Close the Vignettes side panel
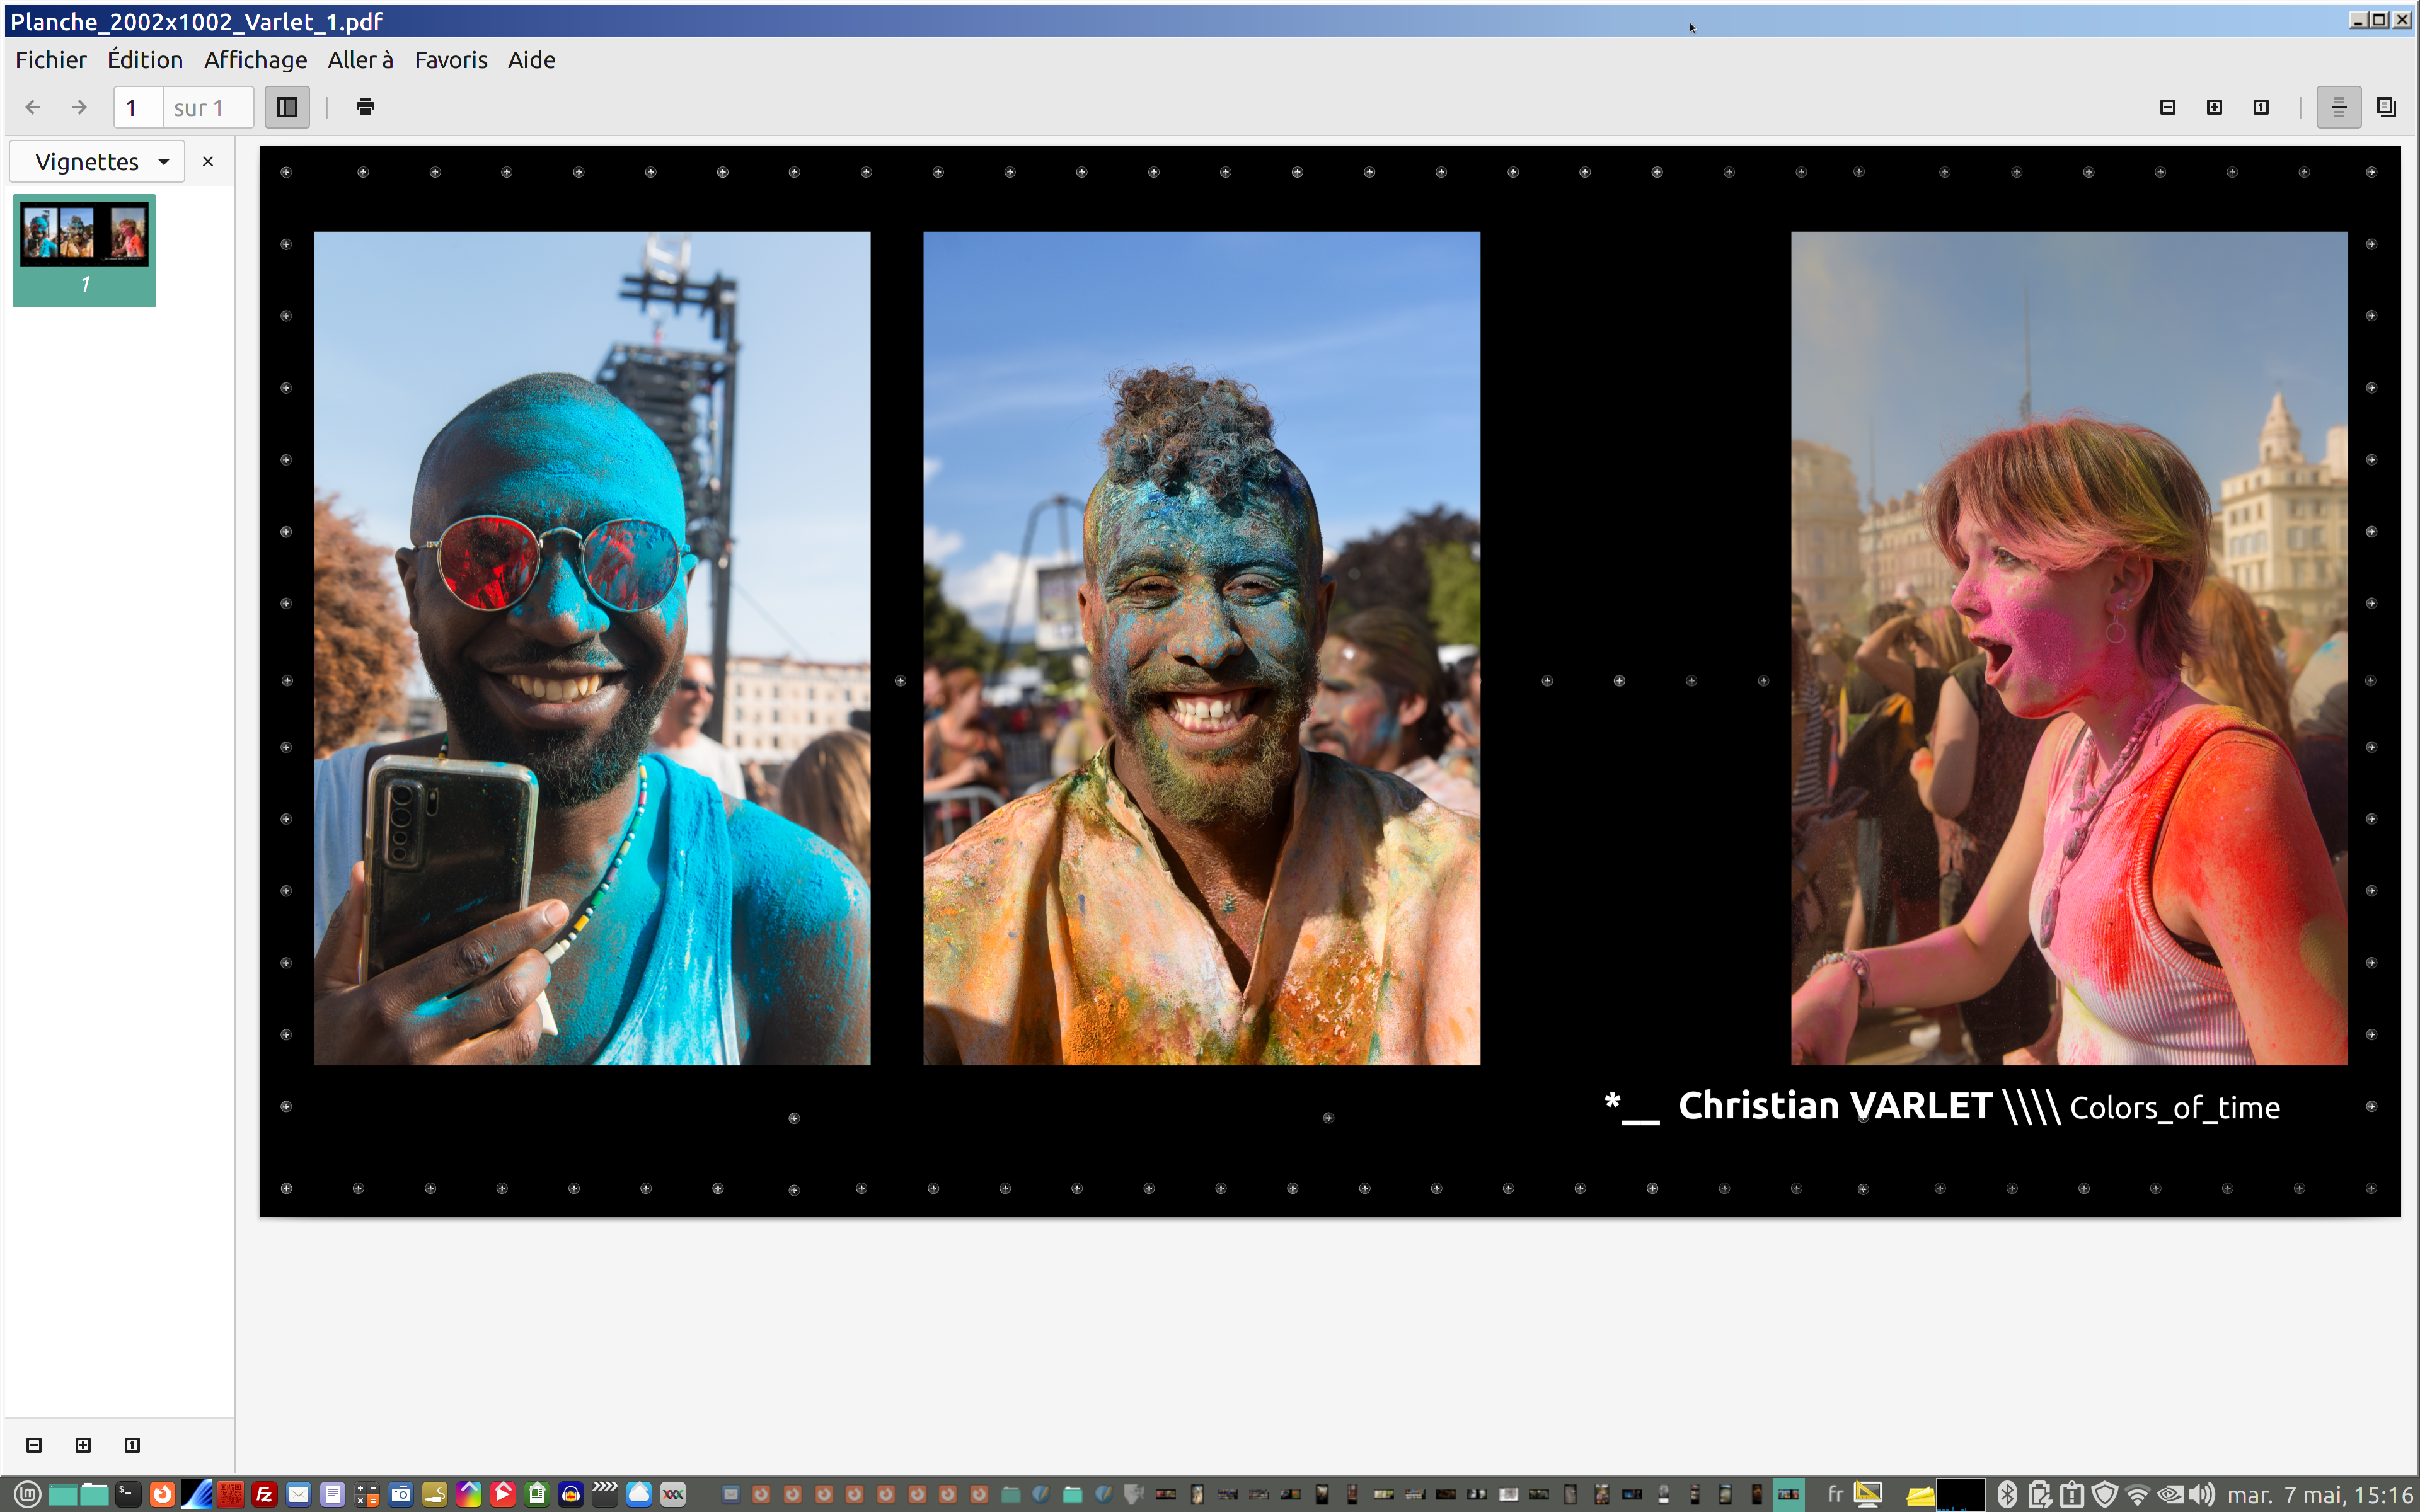The image size is (2420, 1512). [x=208, y=162]
